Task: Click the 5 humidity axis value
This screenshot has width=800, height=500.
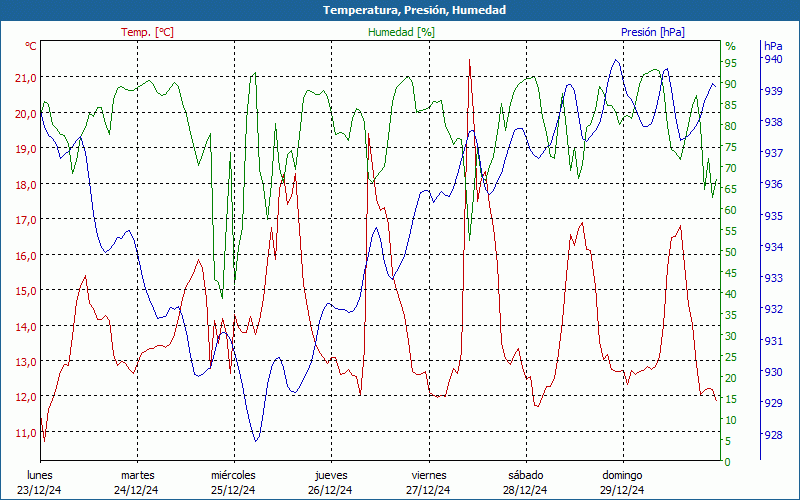Action: tap(728, 441)
